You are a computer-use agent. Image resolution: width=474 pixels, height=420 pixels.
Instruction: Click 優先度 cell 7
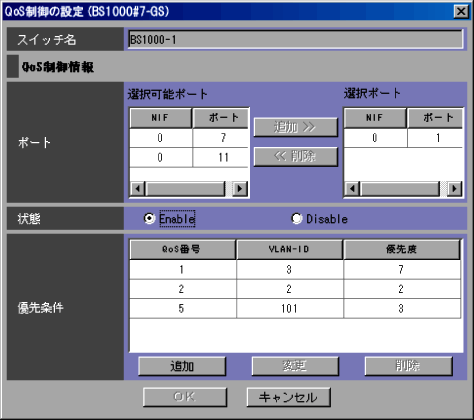click(x=402, y=269)
